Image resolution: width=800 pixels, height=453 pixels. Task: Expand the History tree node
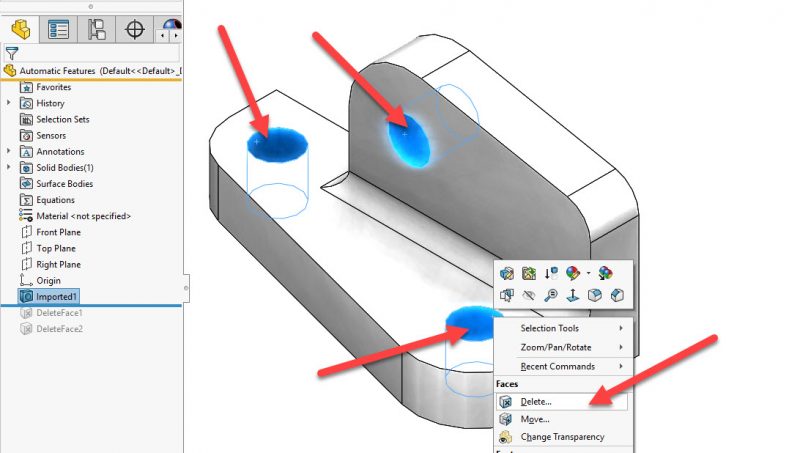(9, 103)
